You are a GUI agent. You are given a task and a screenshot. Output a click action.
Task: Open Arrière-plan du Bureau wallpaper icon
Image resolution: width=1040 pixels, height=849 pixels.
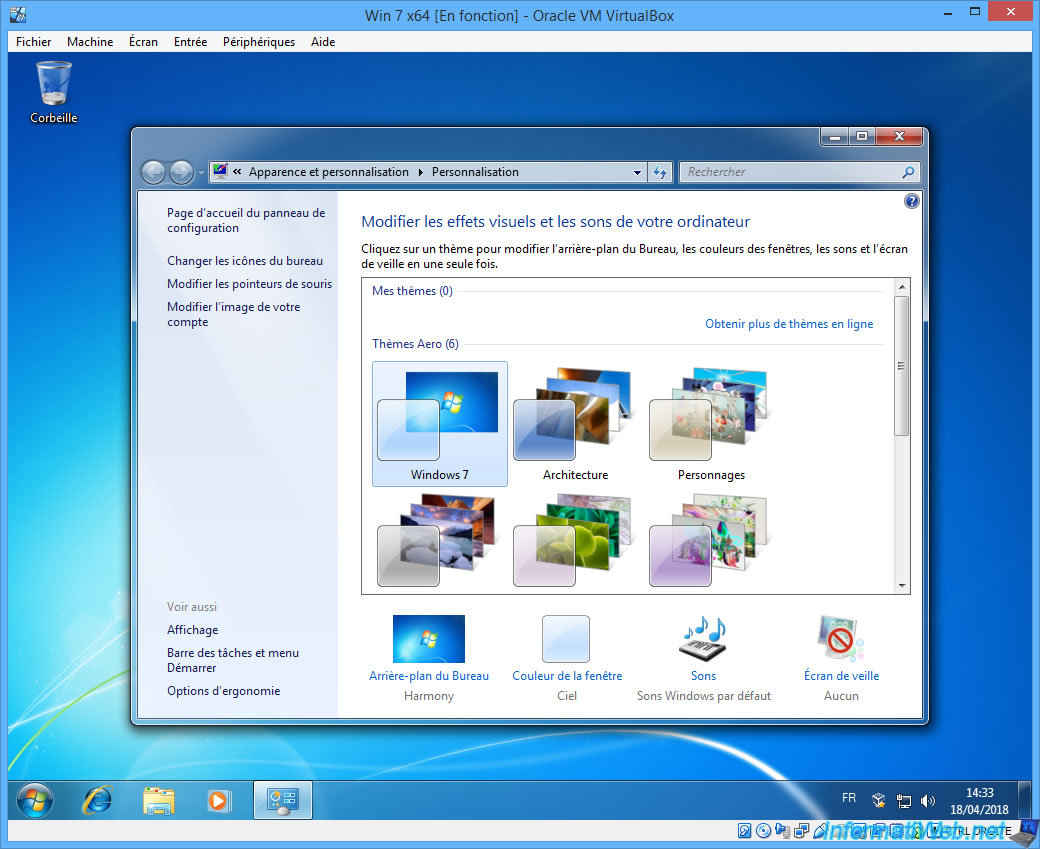(428, 639)
